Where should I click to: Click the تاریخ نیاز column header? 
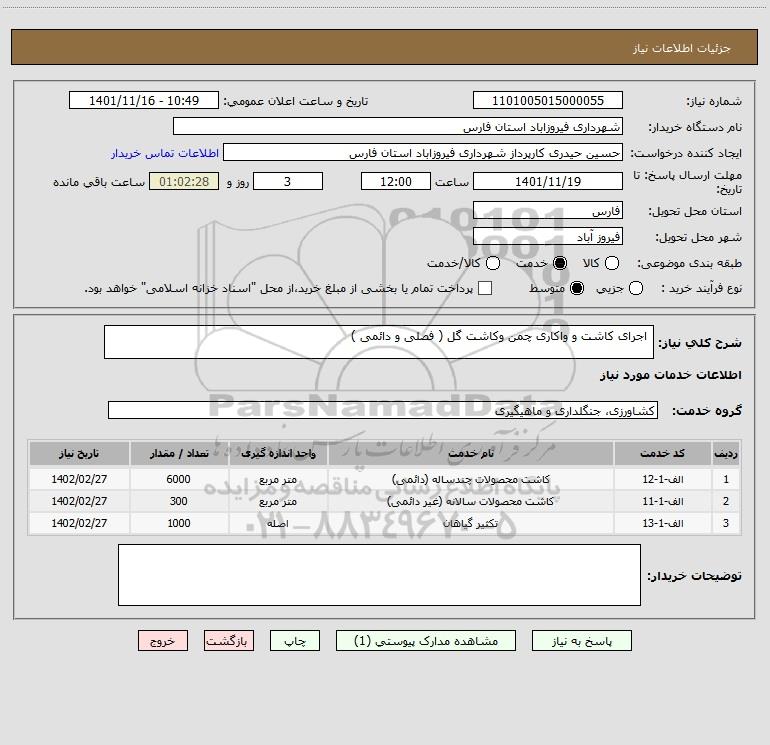(79, 453)
